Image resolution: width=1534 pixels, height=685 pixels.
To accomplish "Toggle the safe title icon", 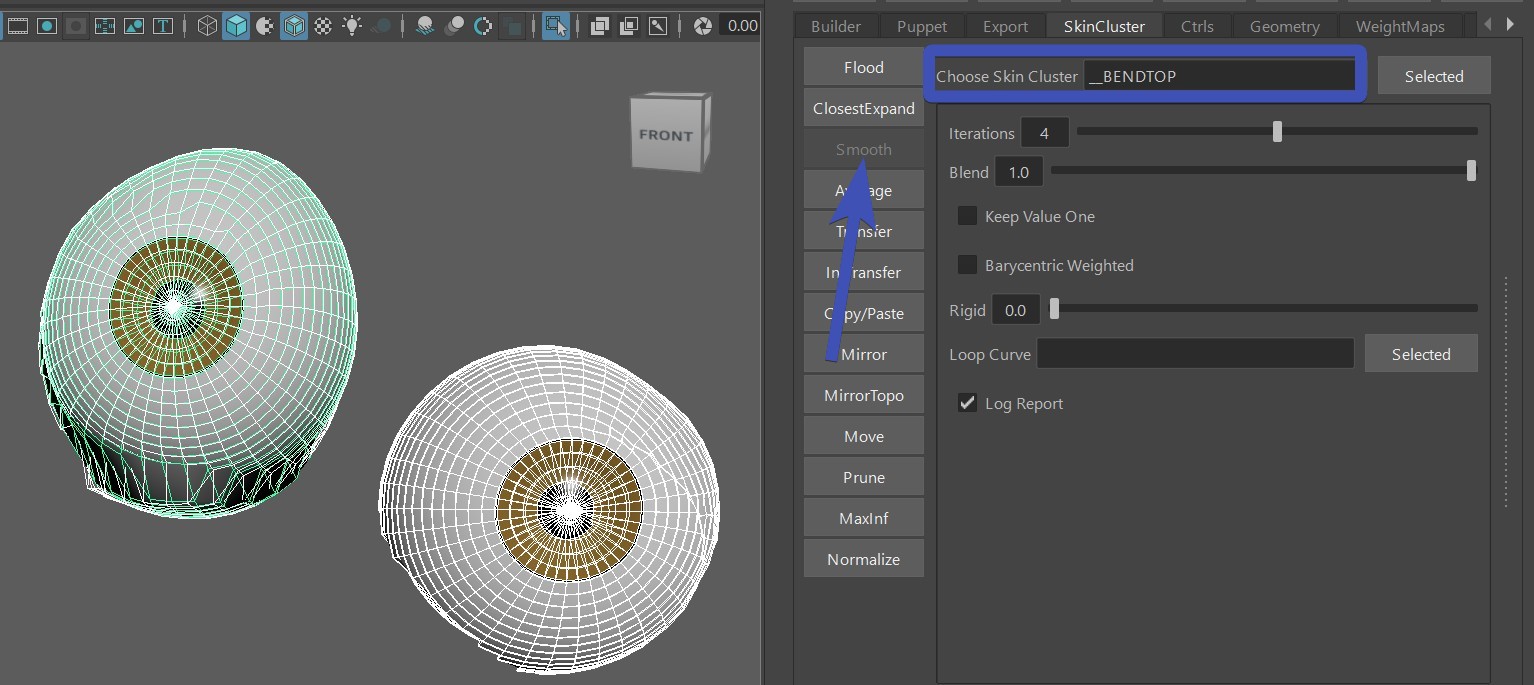I will coord(162,26).
